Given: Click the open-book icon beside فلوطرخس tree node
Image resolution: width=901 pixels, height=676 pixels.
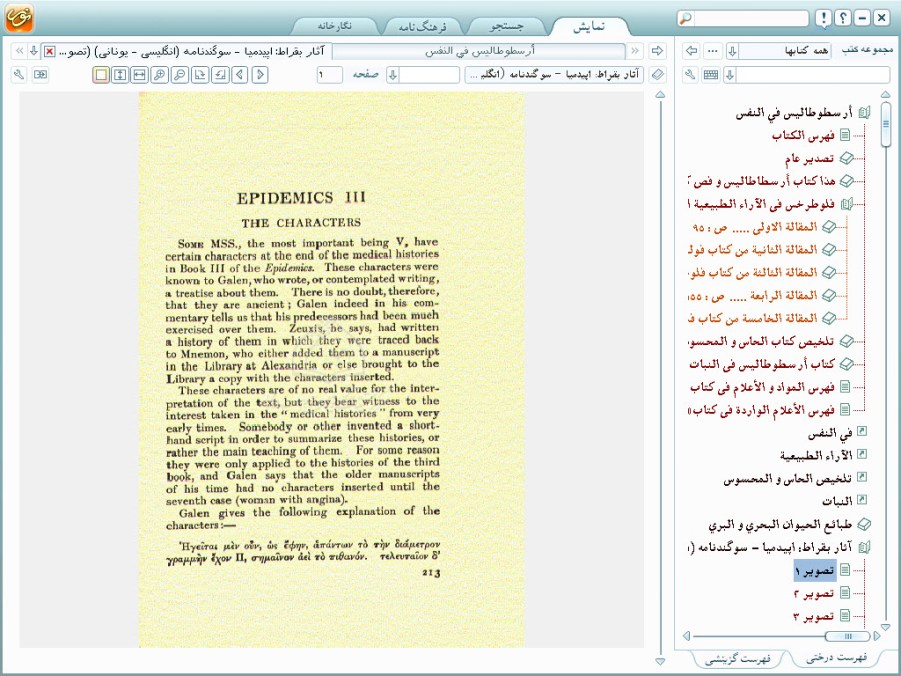Looking at the screenshot, I should click(846, 204).
